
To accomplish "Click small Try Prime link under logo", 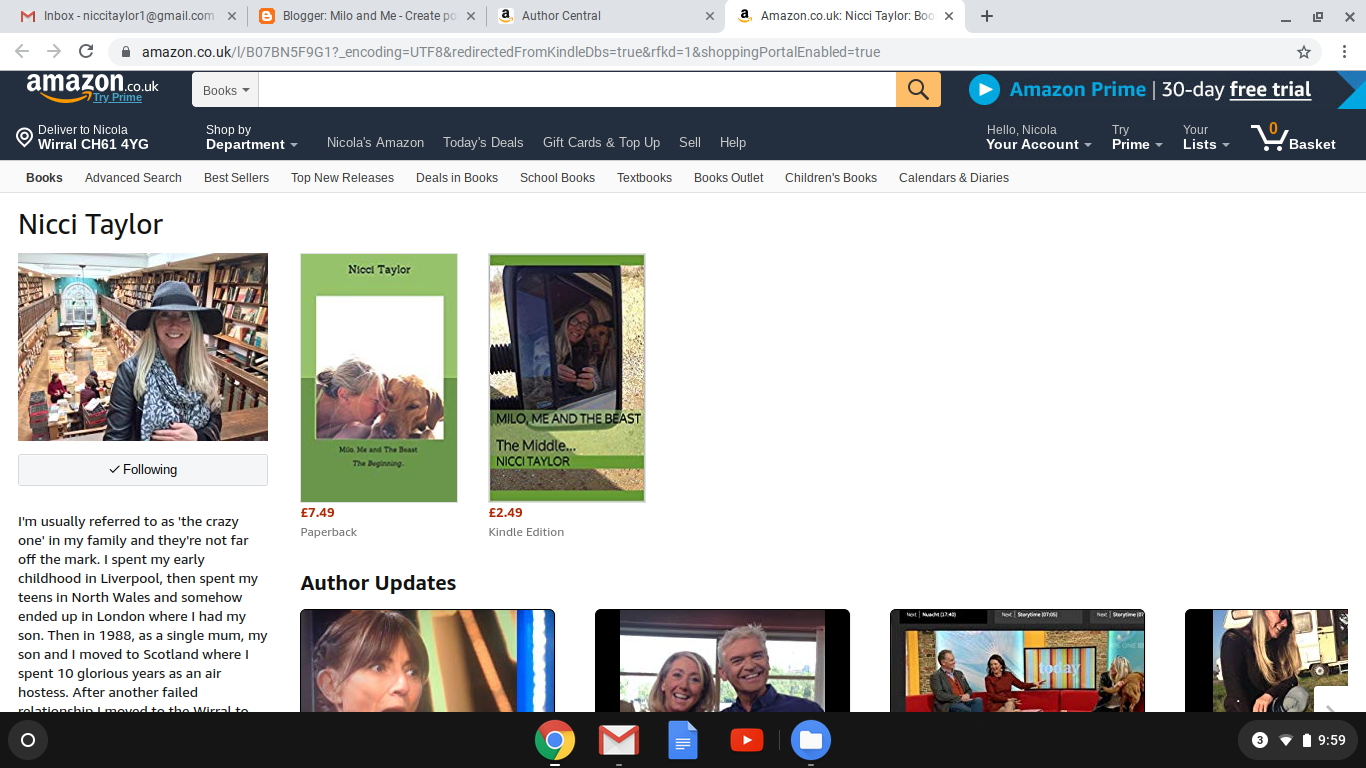I will click(118, 98).
